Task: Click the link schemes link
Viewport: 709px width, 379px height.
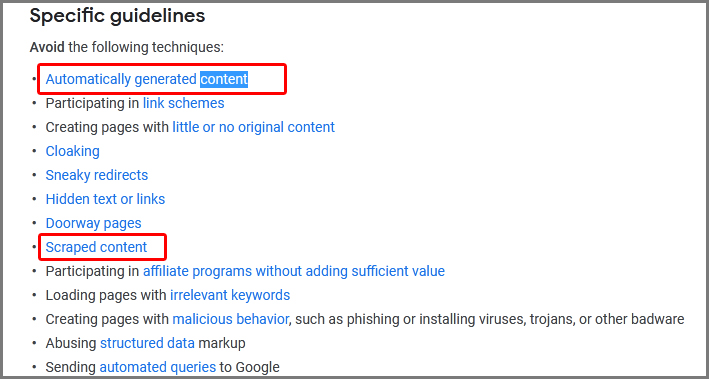Action: (x=184, y=103)
